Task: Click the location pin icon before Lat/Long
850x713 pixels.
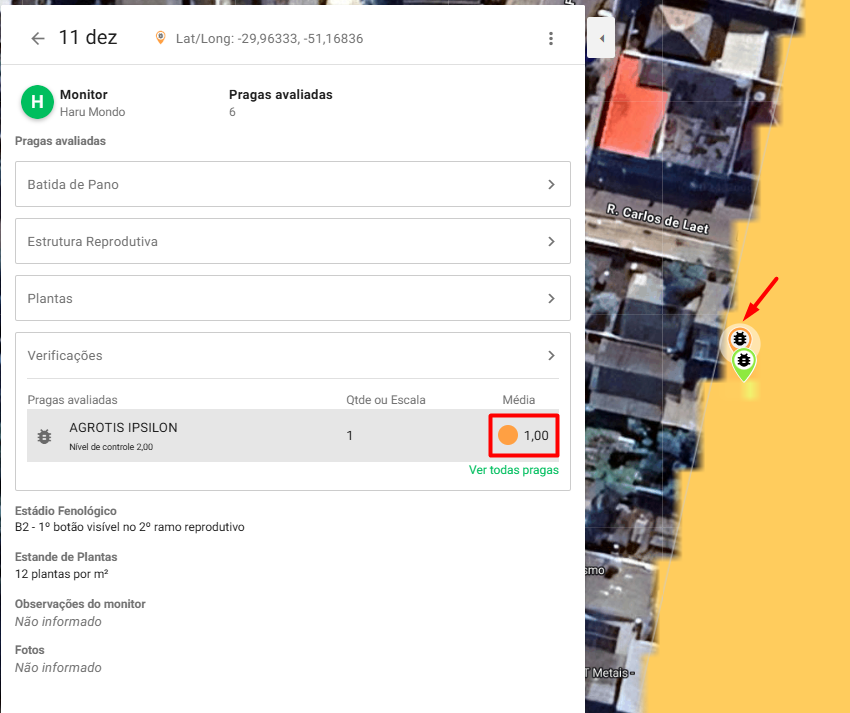Action: coord(160,39)
